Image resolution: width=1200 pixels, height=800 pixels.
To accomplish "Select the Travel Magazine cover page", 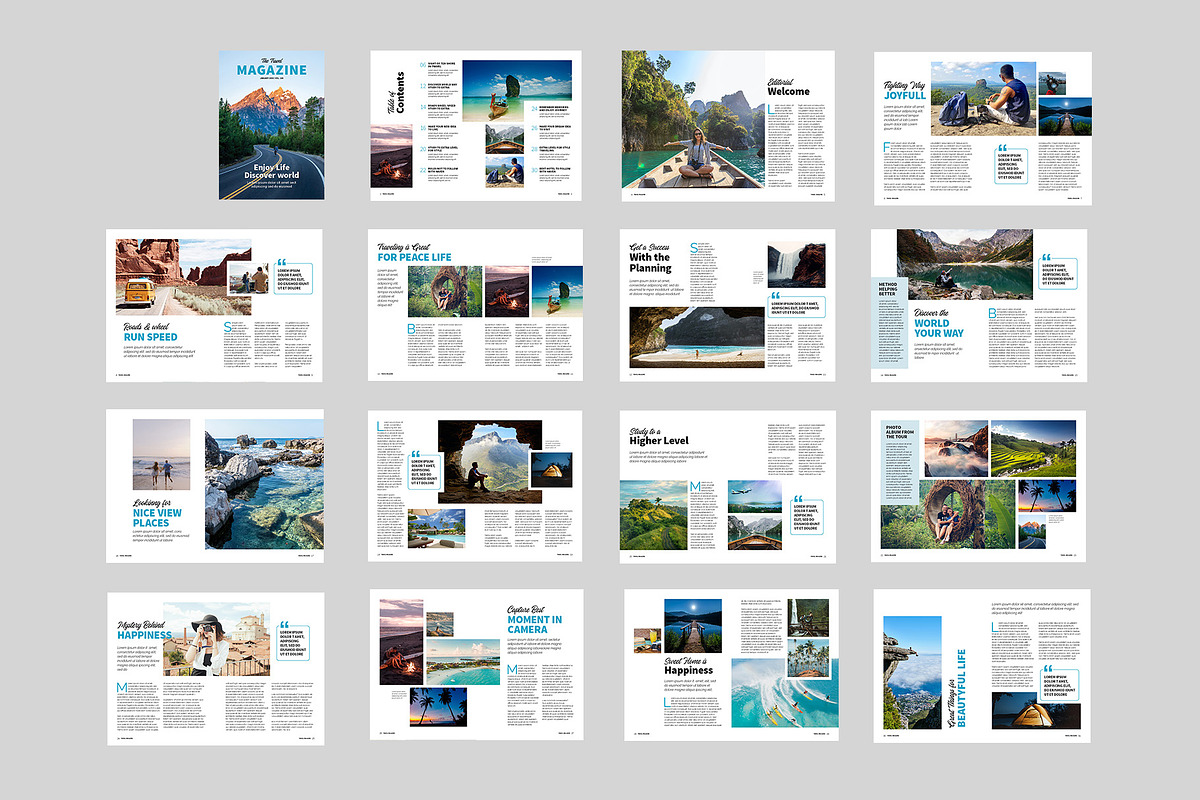I will pyautogui.click(x=272, y=125).
